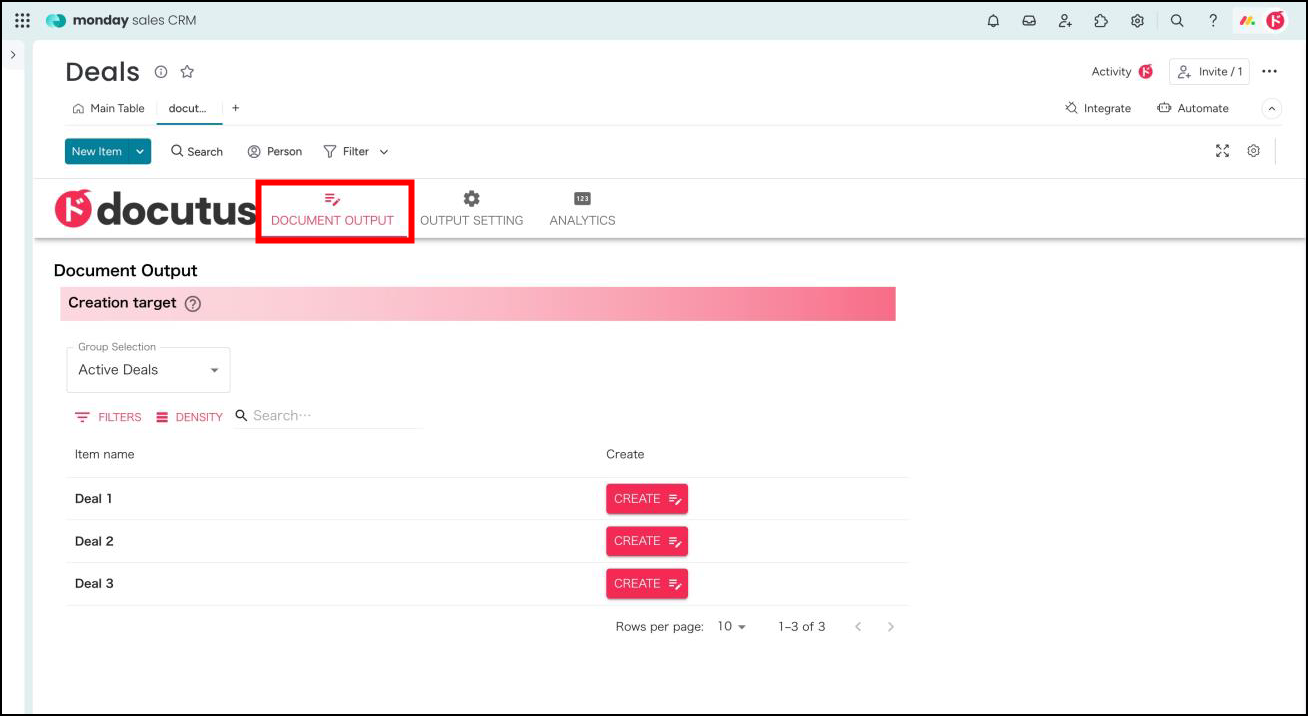This screenshot has height=716, width=1308.
Task: Click the help question mark icon
Action: pos(1213,21)
